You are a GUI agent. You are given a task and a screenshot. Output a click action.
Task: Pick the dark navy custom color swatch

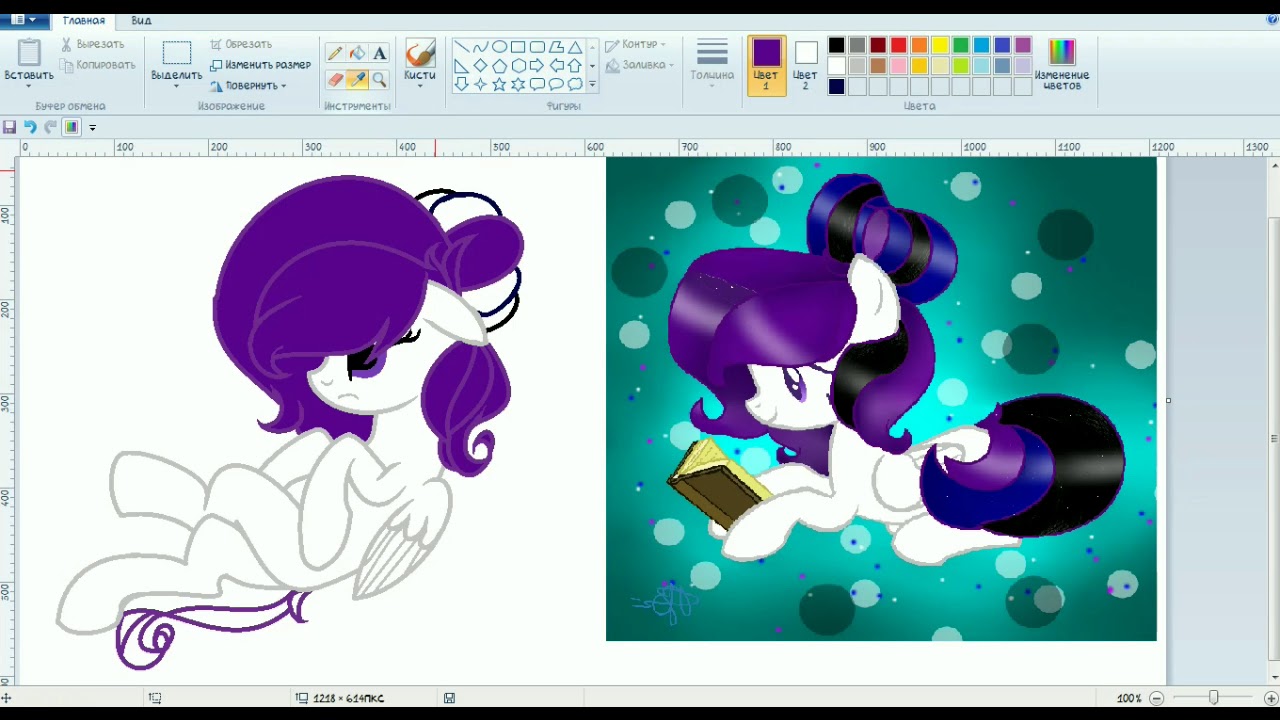pyautogui.click(x=836, y=87)
